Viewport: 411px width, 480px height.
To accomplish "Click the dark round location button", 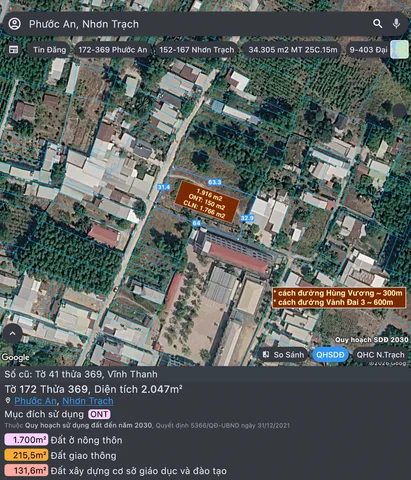I will [x=400, y=110].
